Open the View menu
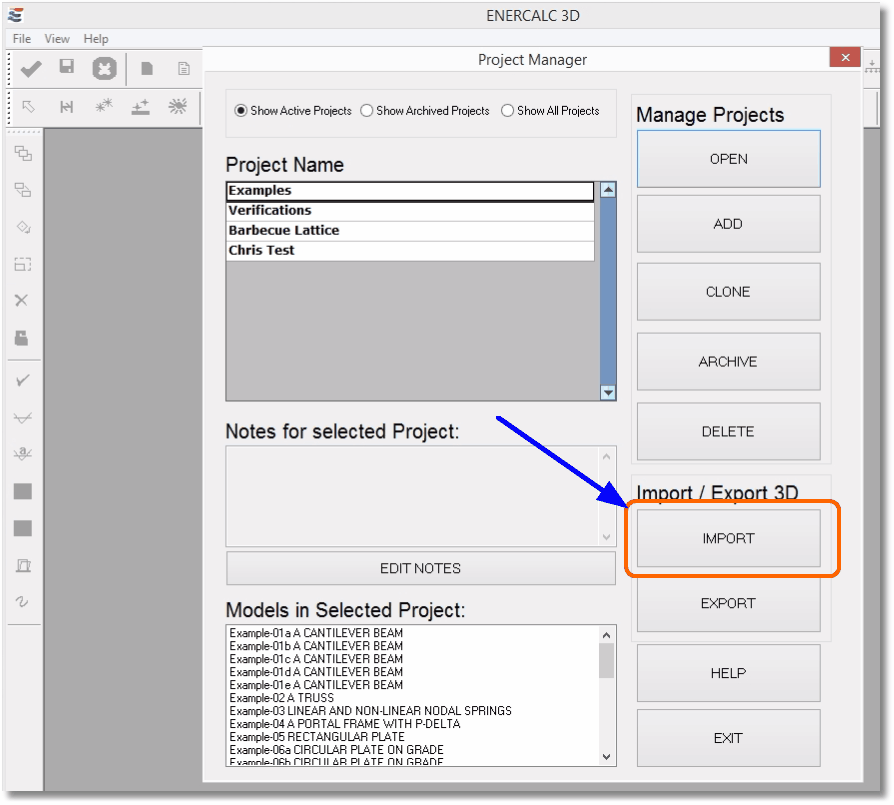Screen dimensions: 894x805 (x=57, y=39)
